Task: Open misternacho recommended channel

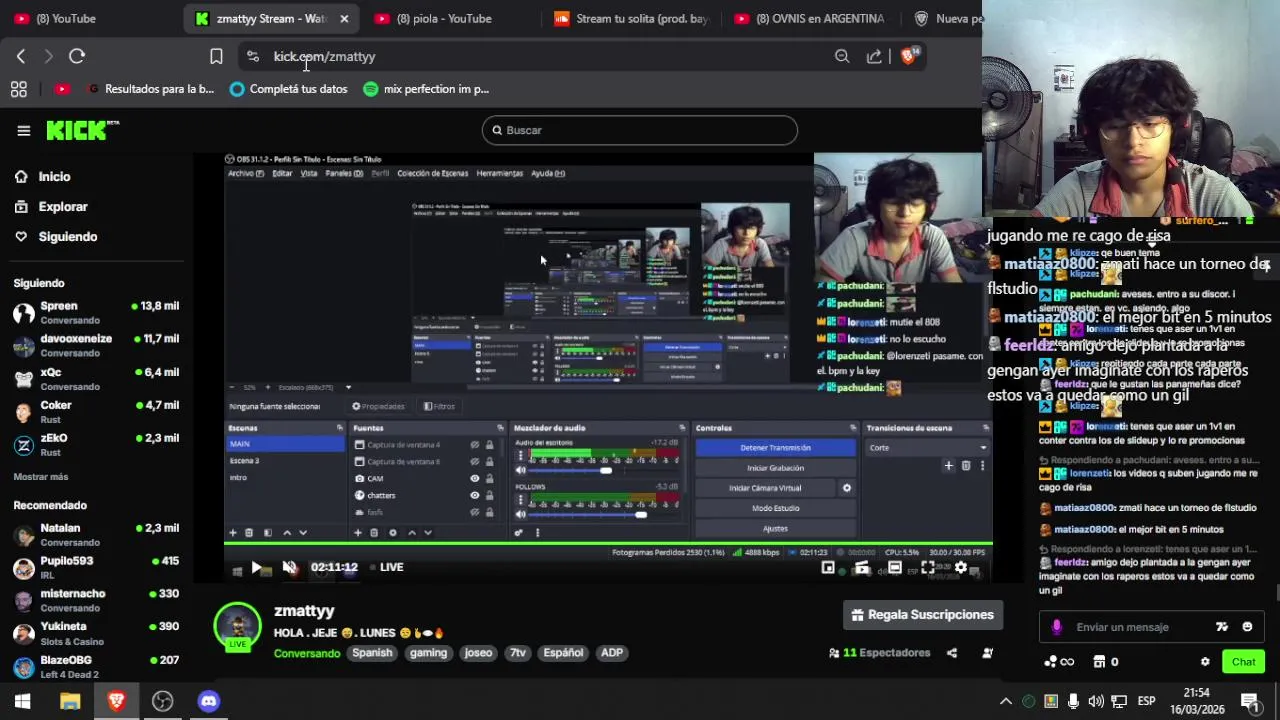Action: pos(96,600)
